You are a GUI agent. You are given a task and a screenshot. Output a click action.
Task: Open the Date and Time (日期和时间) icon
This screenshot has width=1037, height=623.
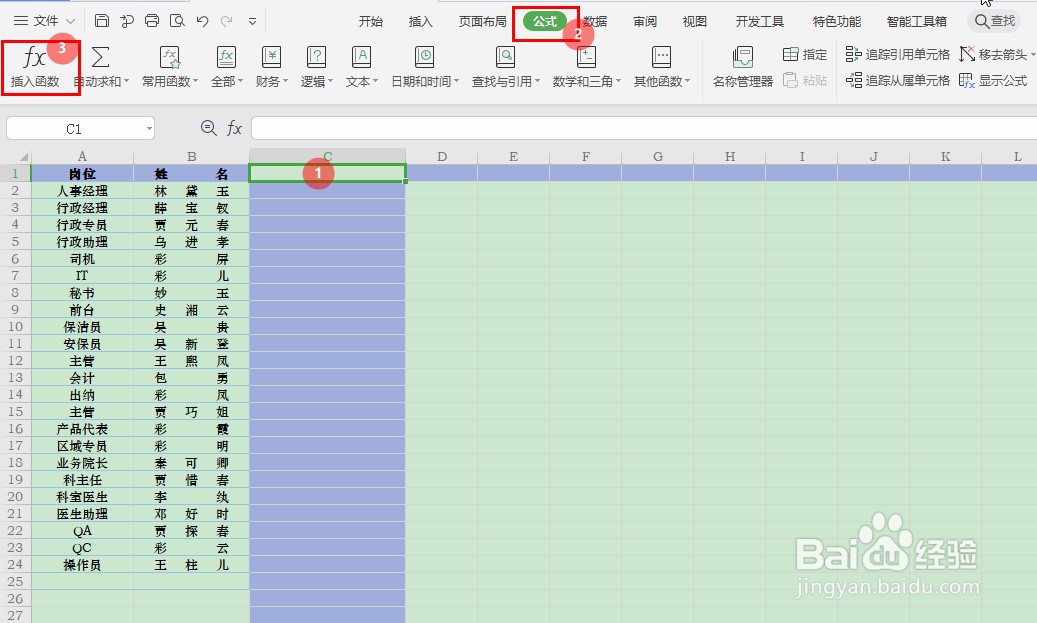424,58
